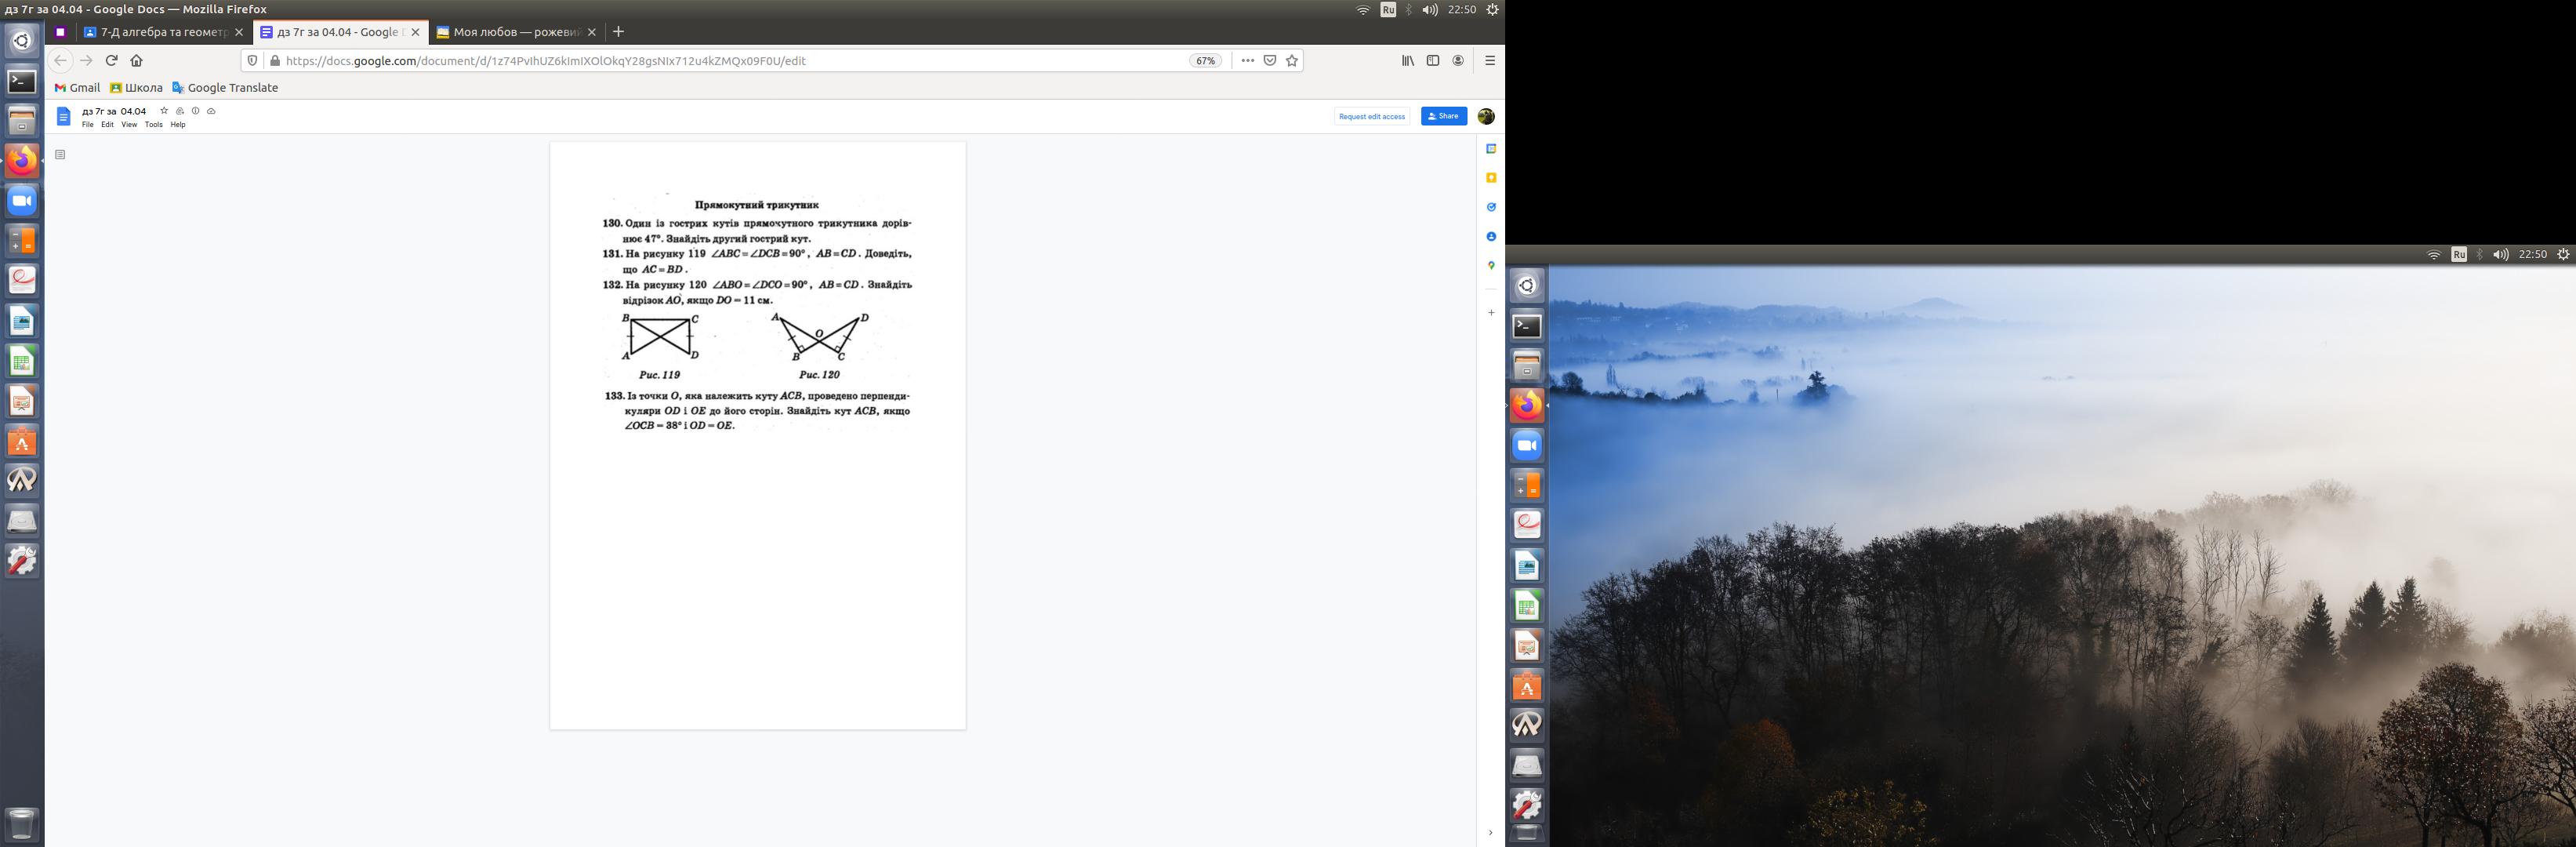Viewport: 2576px width, 847px height.
Task: Click the Docs home icon
Action: pyautogui.click(x=63, y=117)
